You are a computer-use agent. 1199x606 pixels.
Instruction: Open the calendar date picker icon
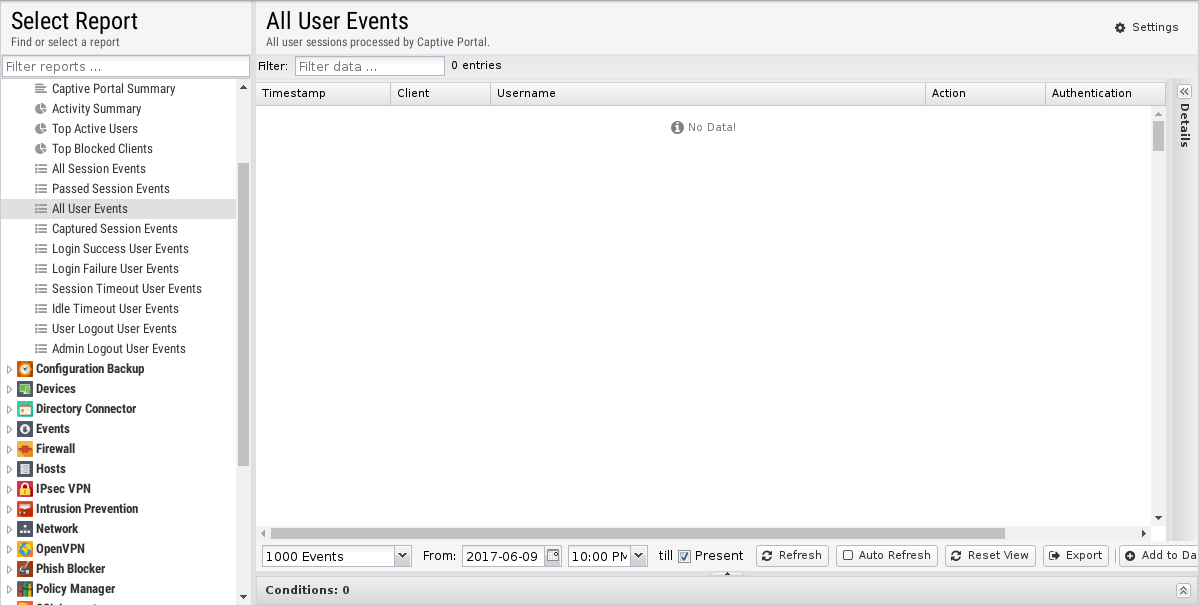(x=553, y=556)
